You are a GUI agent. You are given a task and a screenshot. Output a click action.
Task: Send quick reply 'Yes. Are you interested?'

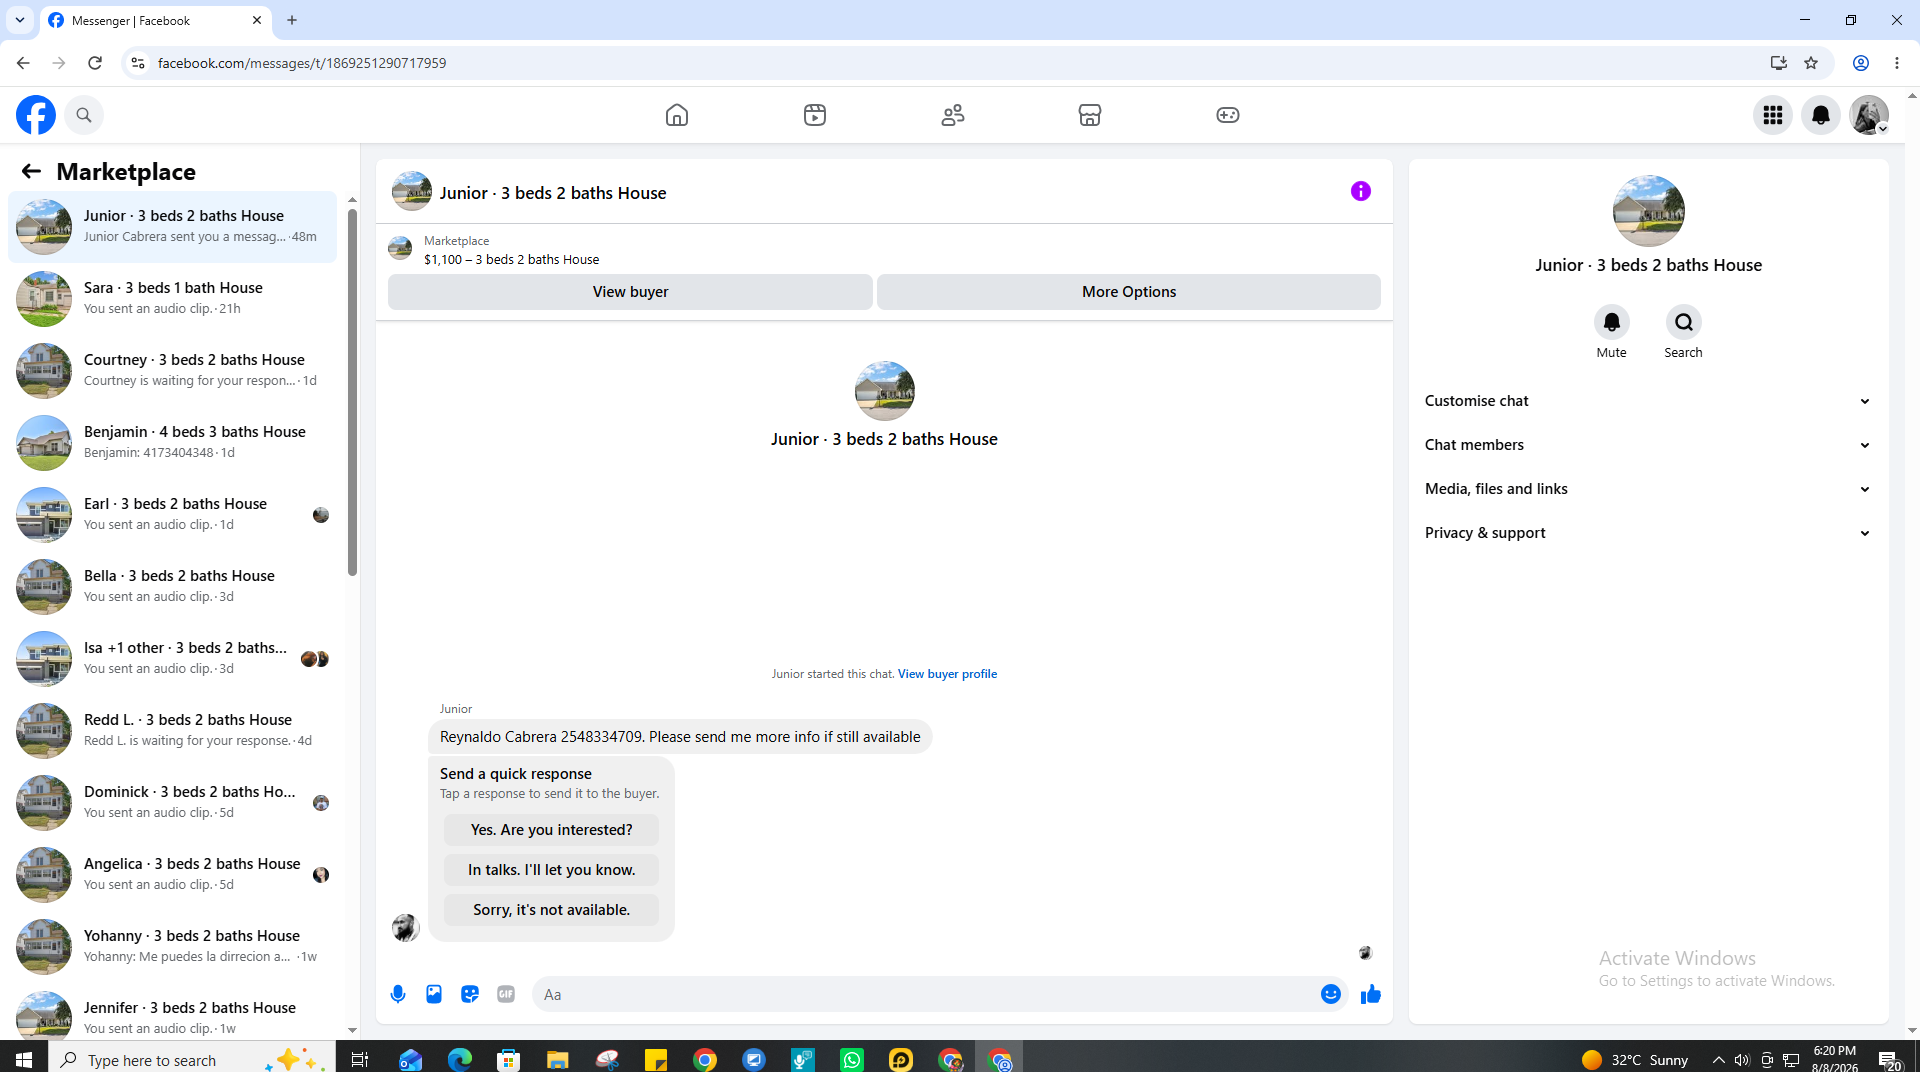coord(551,830)
